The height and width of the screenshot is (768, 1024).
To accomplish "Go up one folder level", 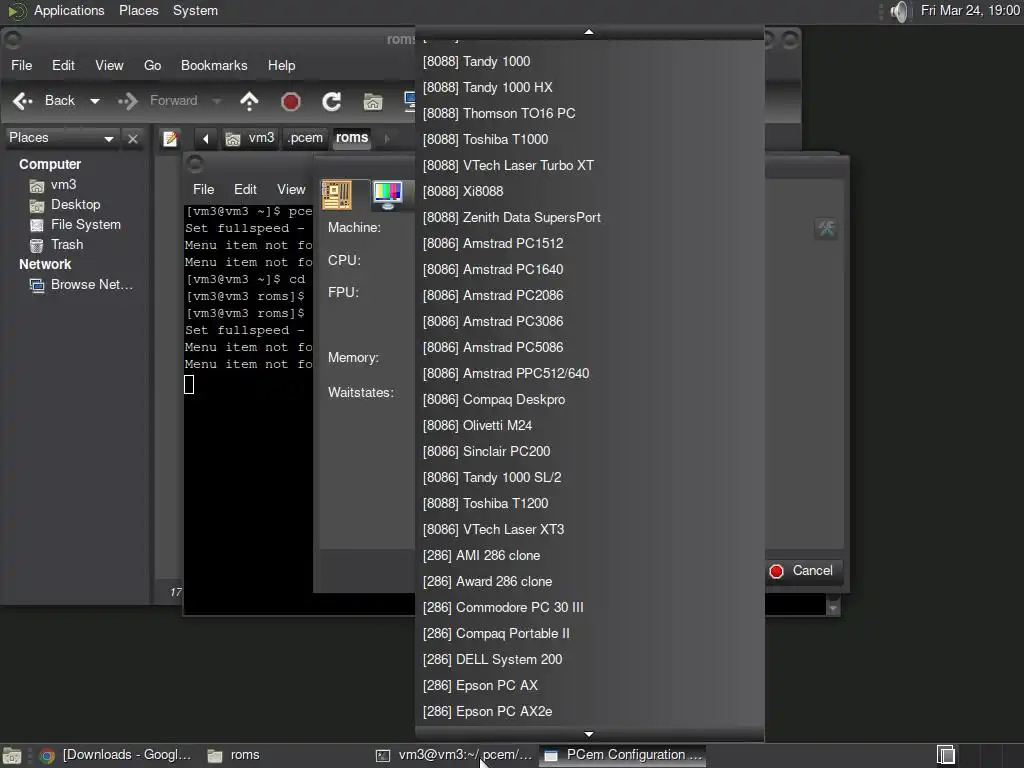I will (x=249, y=101).
